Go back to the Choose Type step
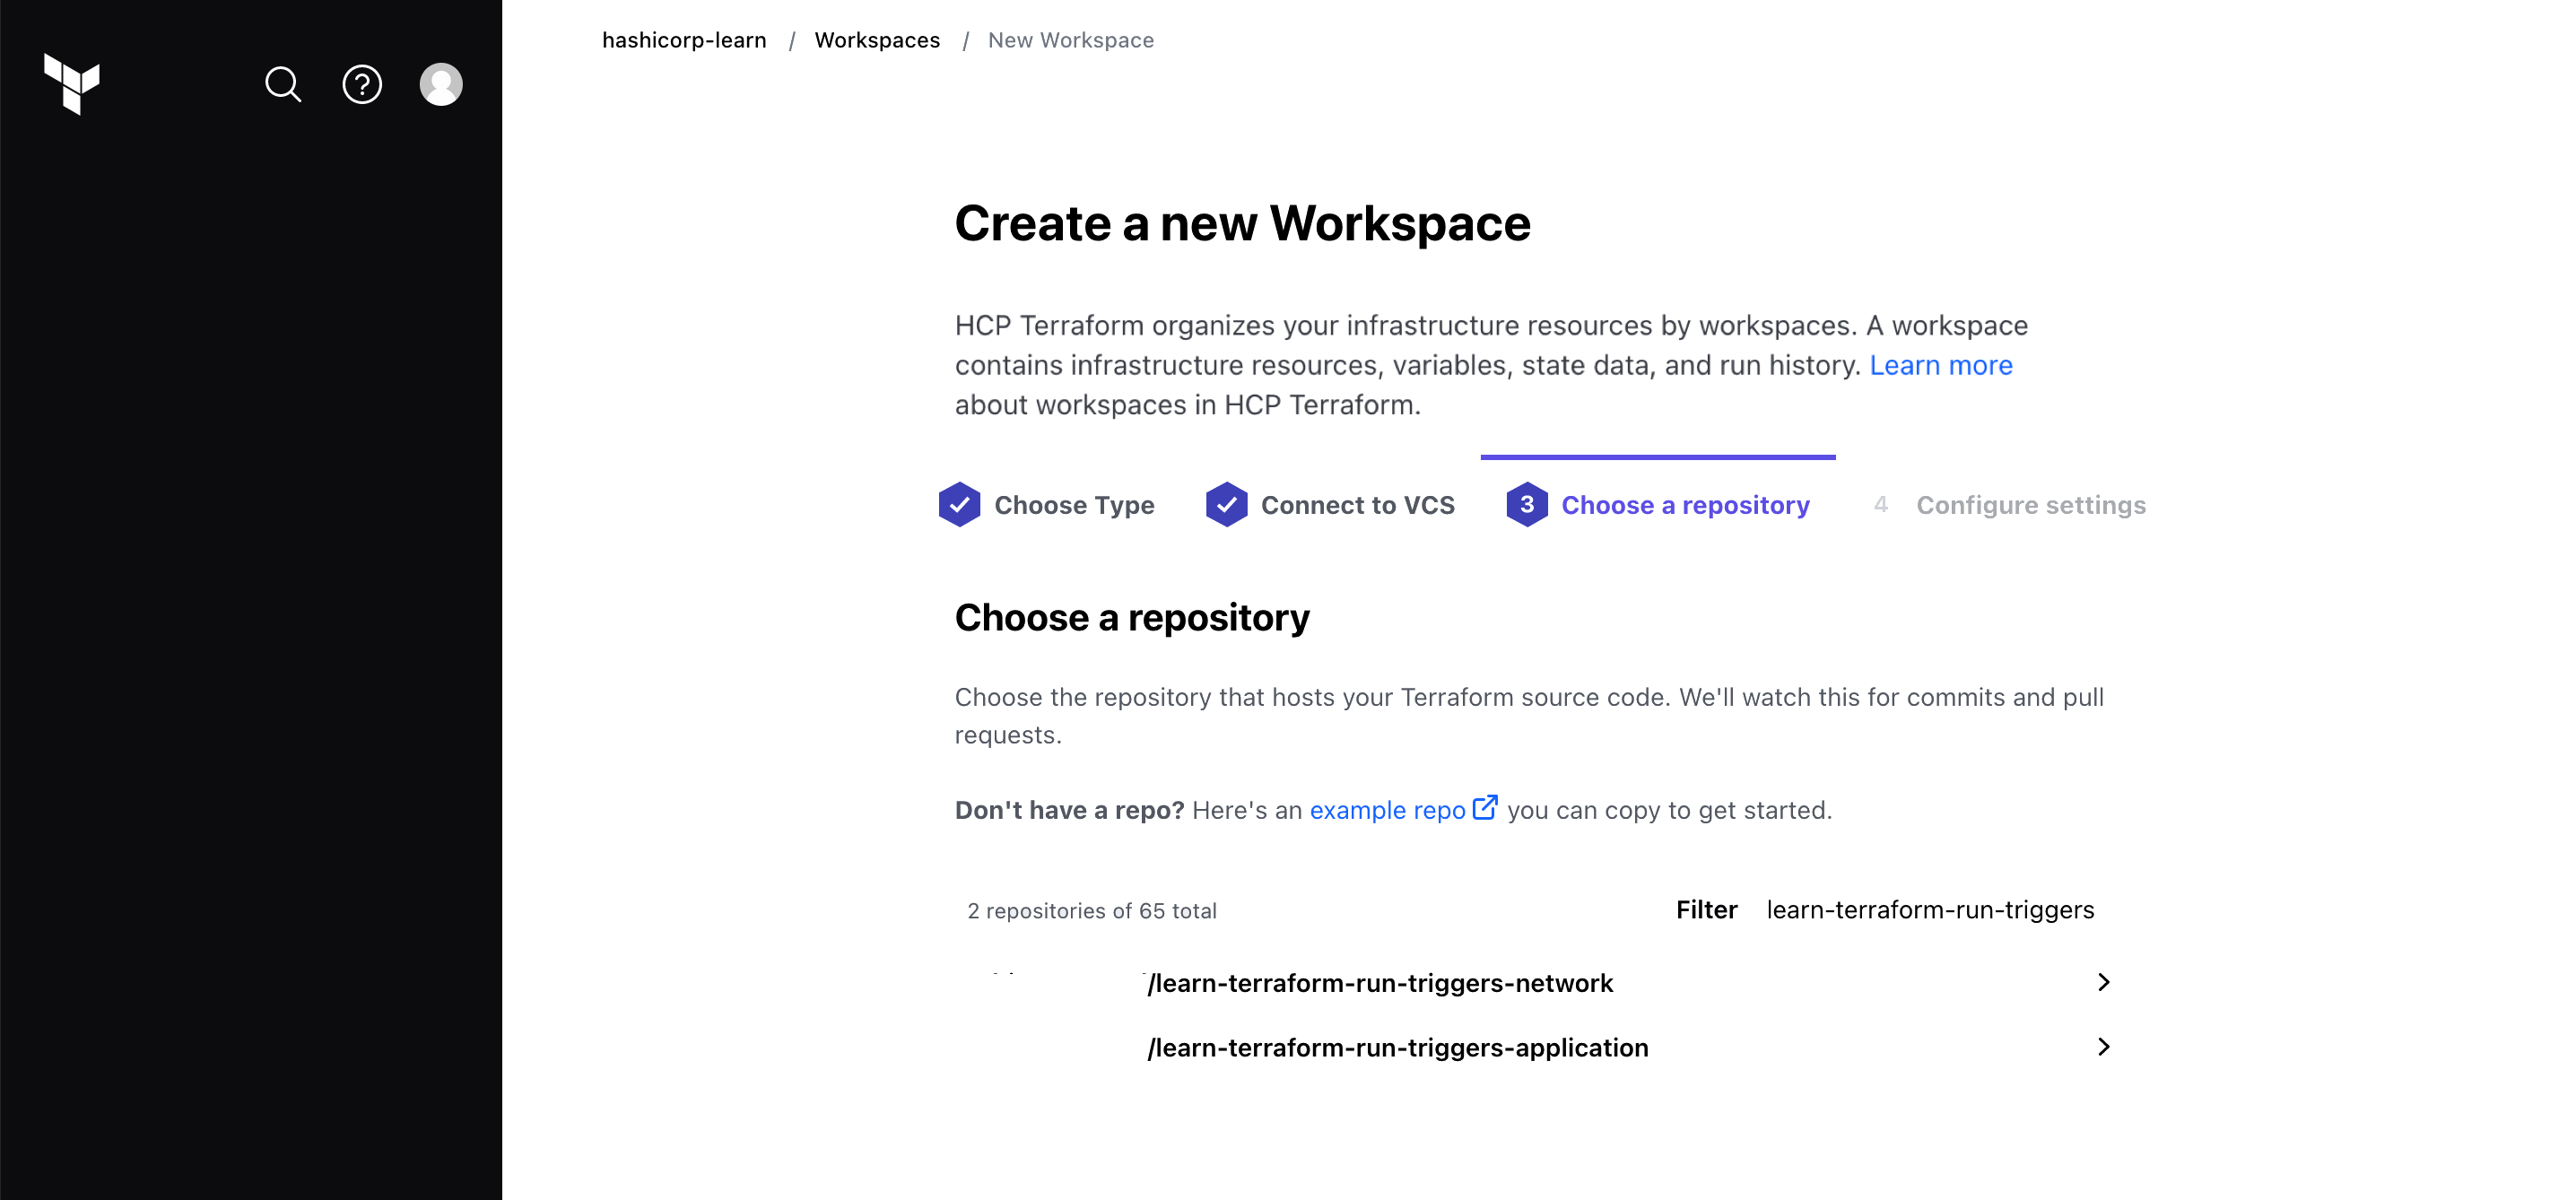 [1074, 505]
